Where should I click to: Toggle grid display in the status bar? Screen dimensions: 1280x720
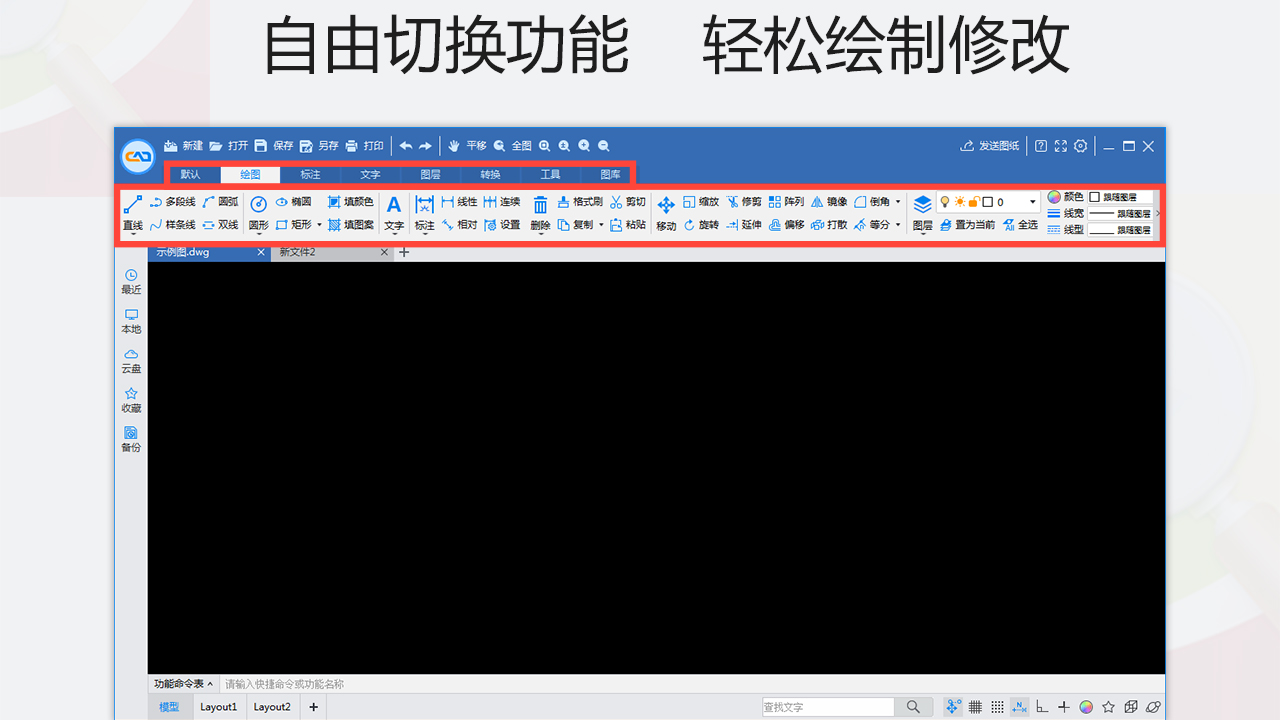pos(975,707)
